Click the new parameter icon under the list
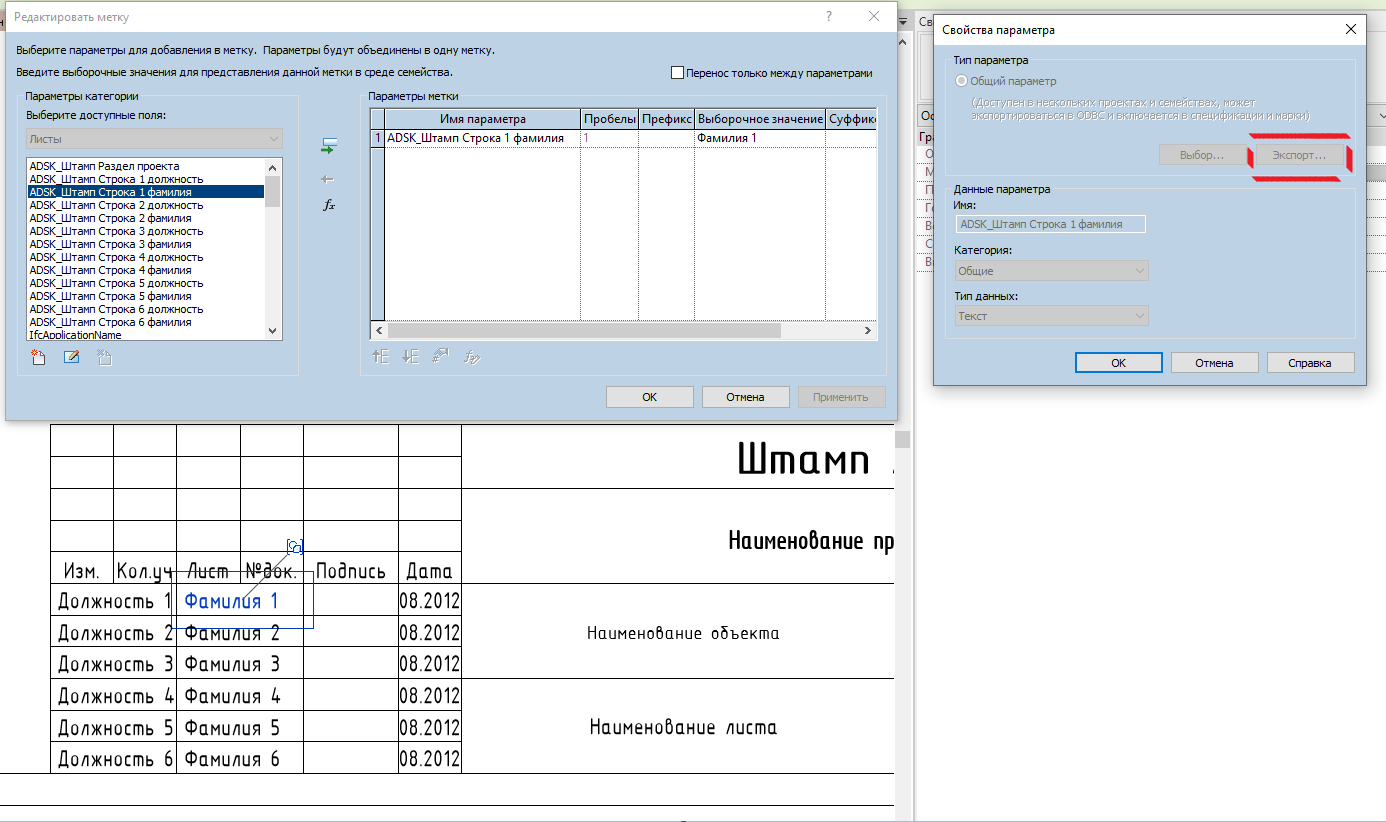The width and height of the screenshot is (1386, 822). [x=39, y=357]
